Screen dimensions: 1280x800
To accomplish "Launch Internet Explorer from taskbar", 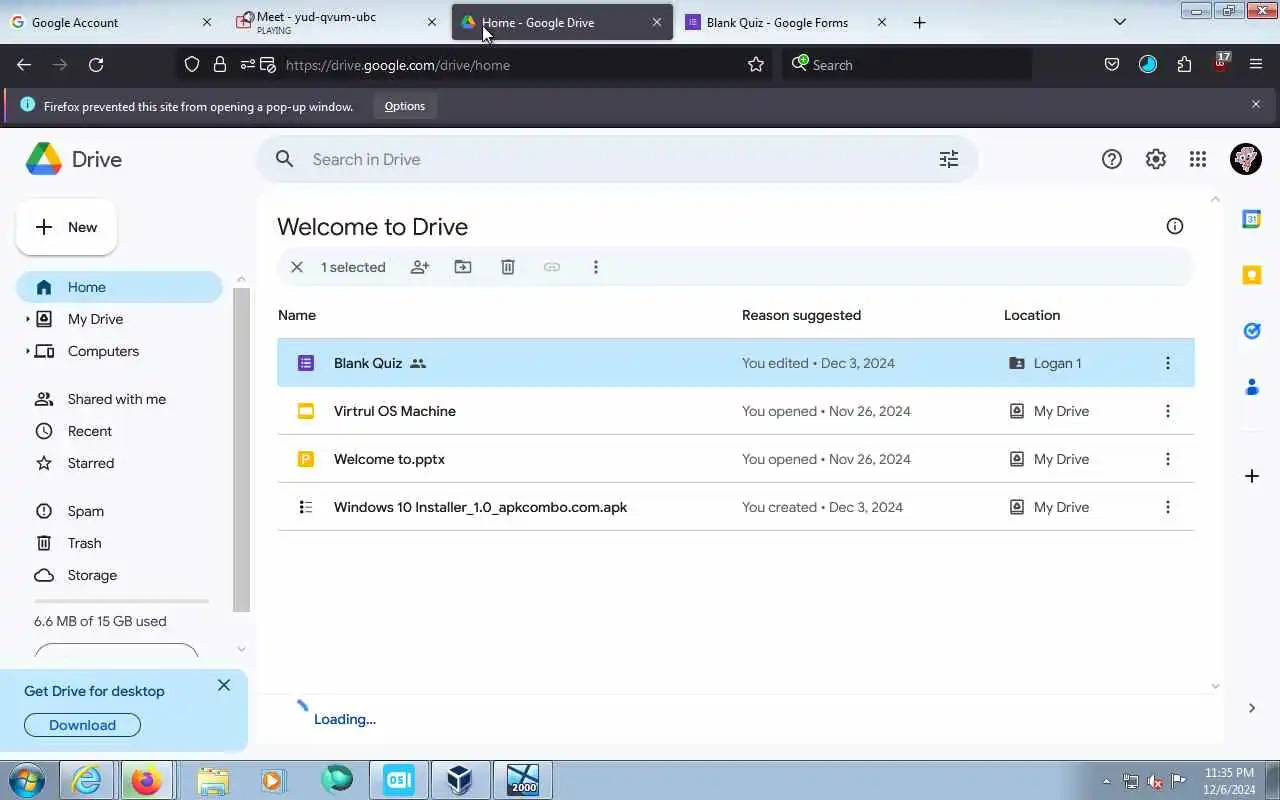I will (87, 780).
